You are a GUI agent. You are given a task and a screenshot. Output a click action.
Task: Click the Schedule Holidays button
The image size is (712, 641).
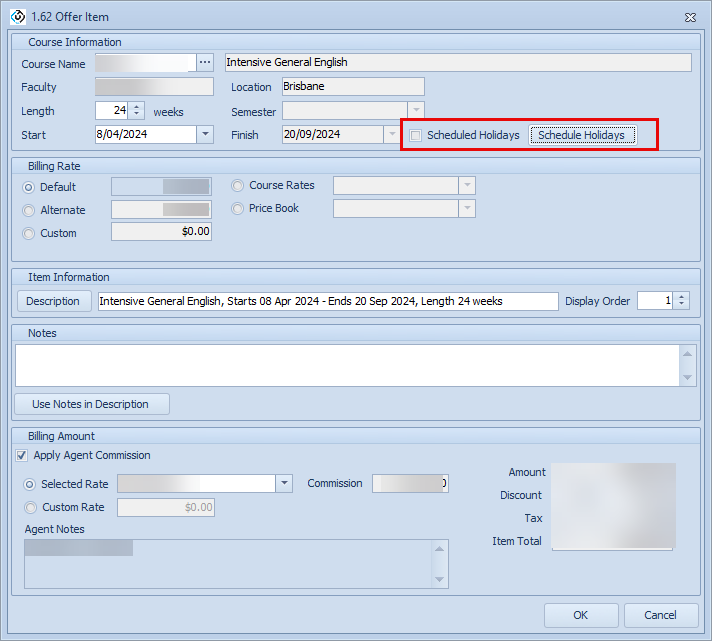(x=582, y=136)
